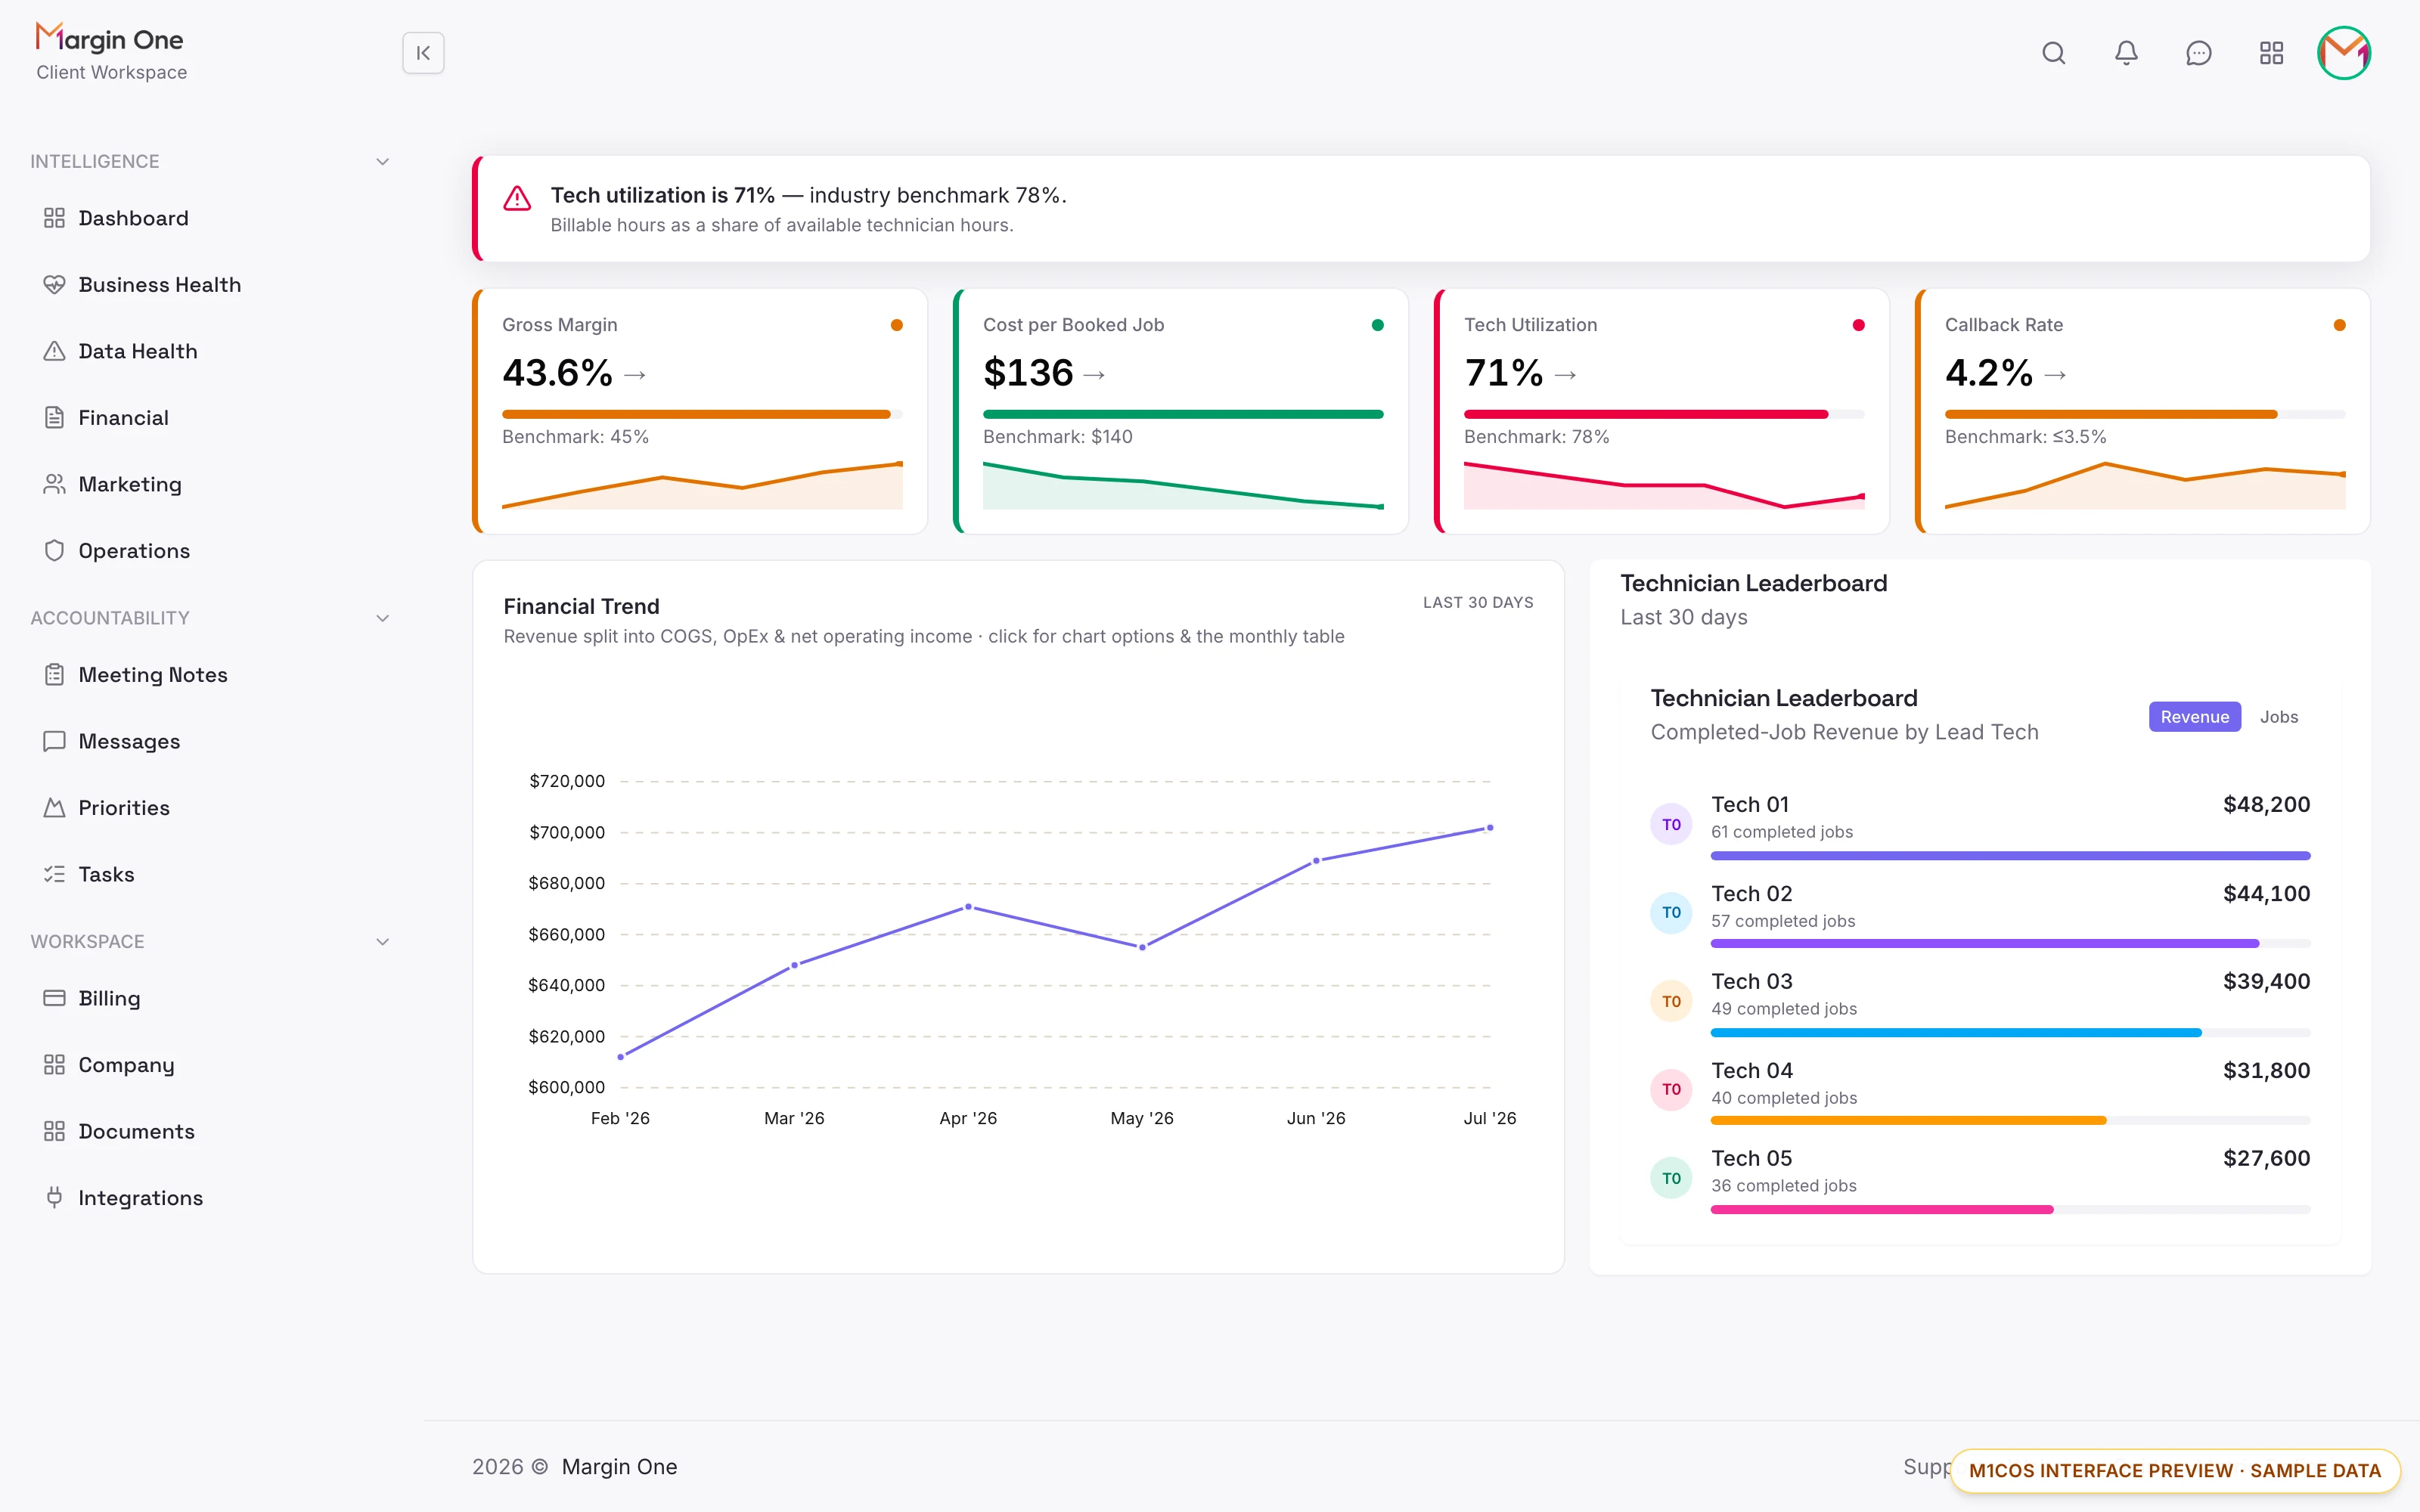Open the search icon in header
The image size is (2420, 1512).
[2053, 53]
